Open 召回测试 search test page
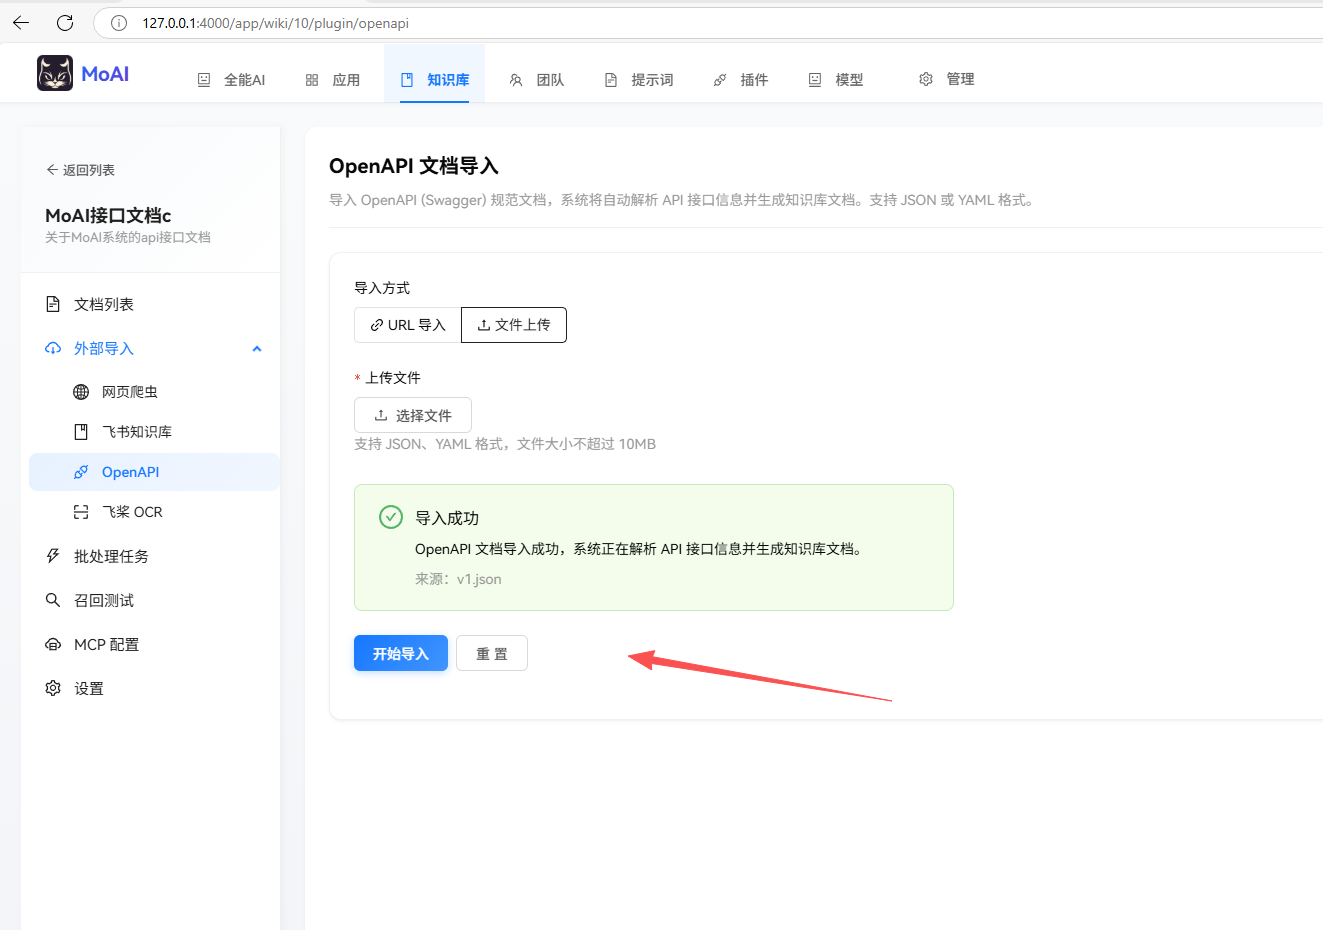1323x930 pixels. point(103,600)
